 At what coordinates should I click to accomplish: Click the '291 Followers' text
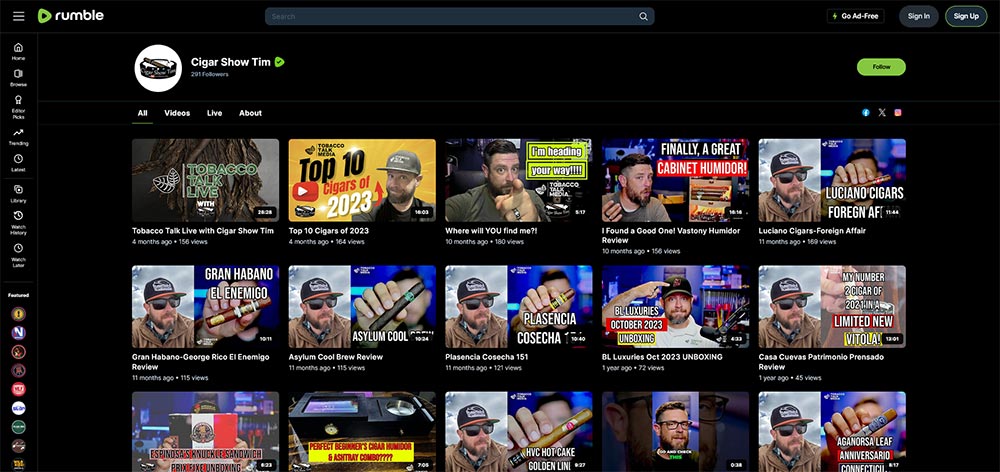coord(209,75)
